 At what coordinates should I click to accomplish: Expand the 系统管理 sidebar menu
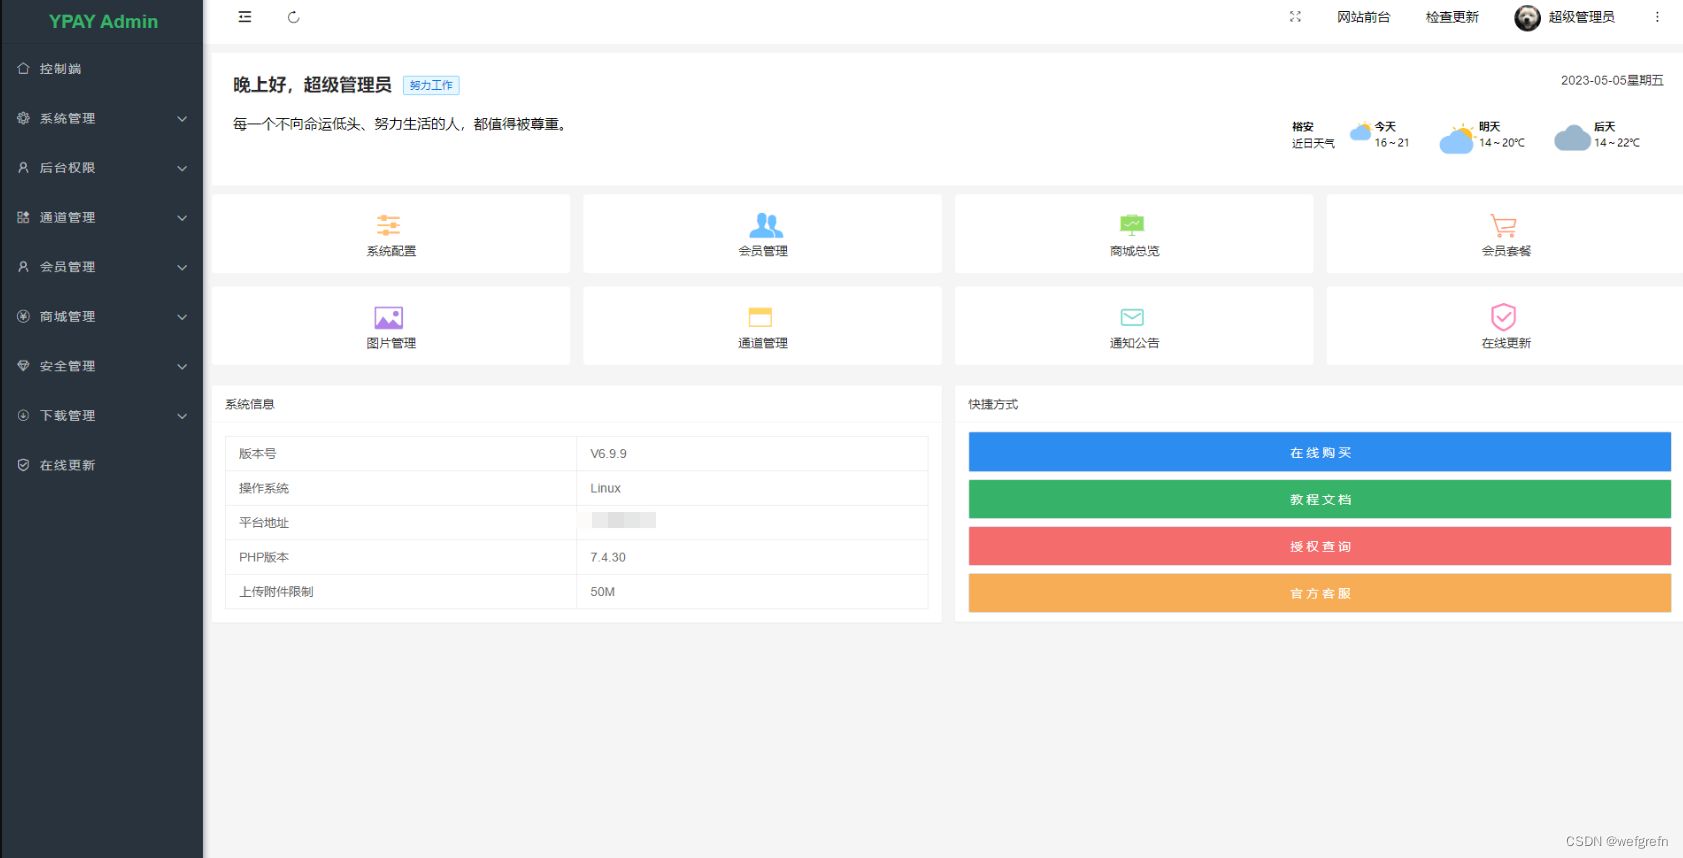click(101, 118)
